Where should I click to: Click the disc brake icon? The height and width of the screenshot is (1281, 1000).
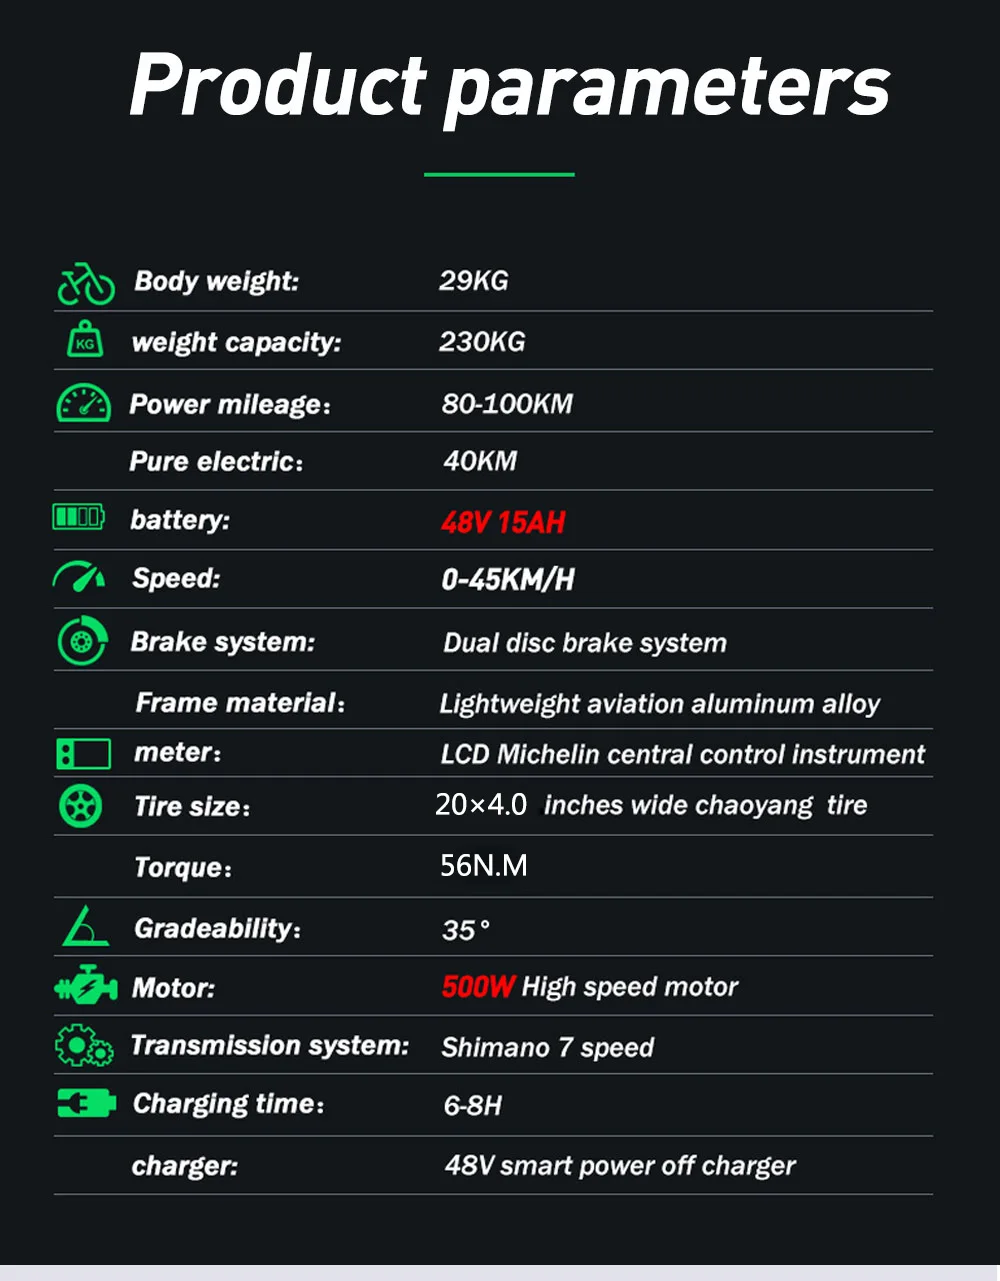point(82,642)
